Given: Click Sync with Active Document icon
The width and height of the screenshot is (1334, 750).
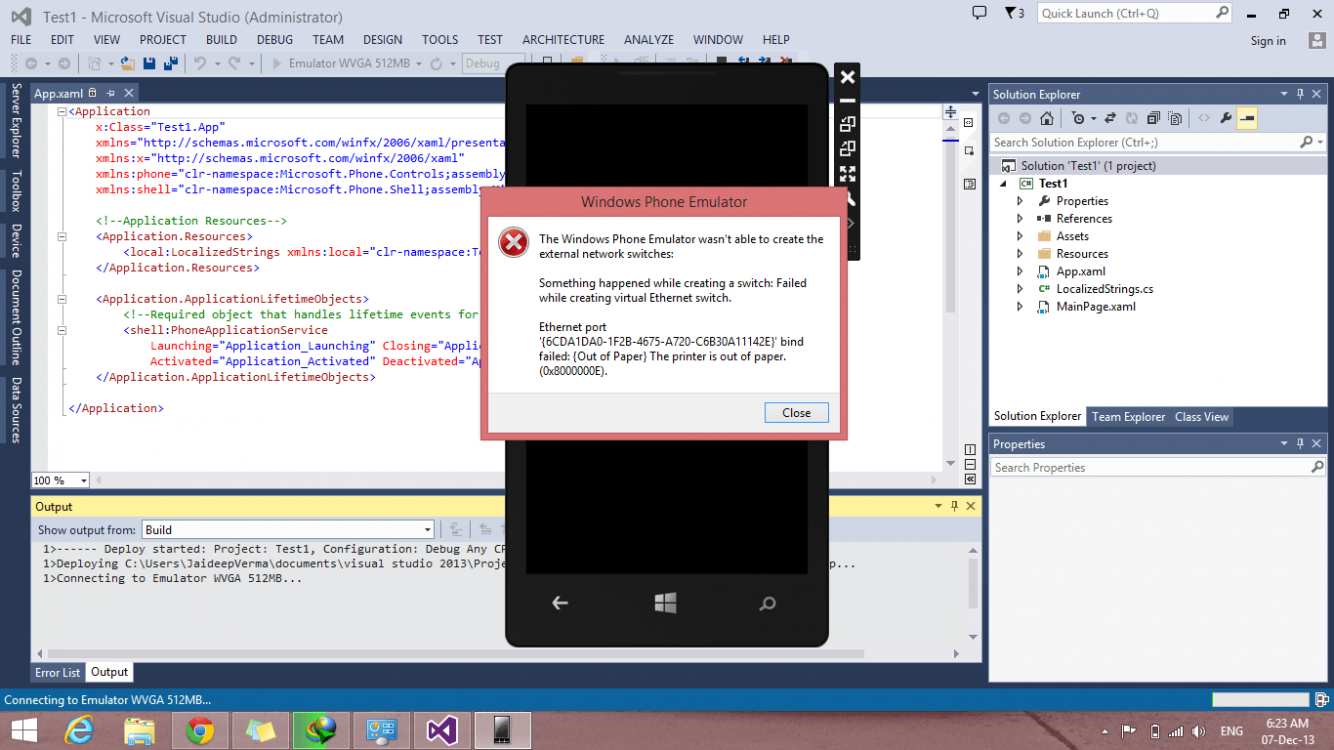Looking at the screenshot, I should pyautogui.click(x=1111, y=118).
